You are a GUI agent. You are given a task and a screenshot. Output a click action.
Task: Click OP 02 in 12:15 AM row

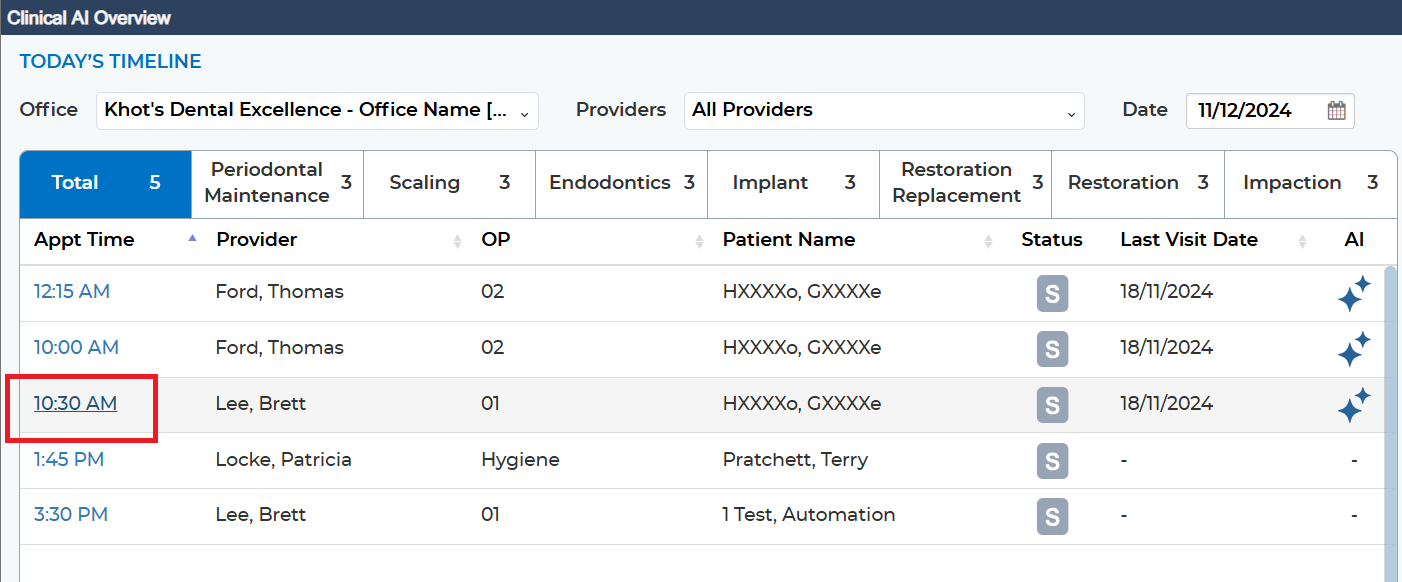point(493,292)
